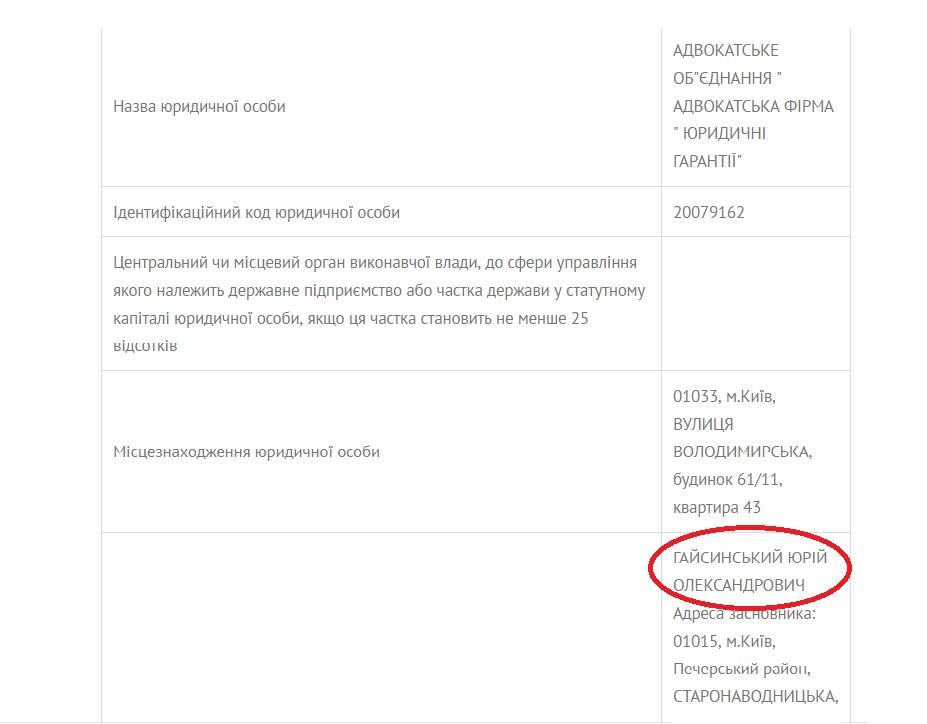Click the 'АДВОКАТСЬКЕ' word in company name

725,50
